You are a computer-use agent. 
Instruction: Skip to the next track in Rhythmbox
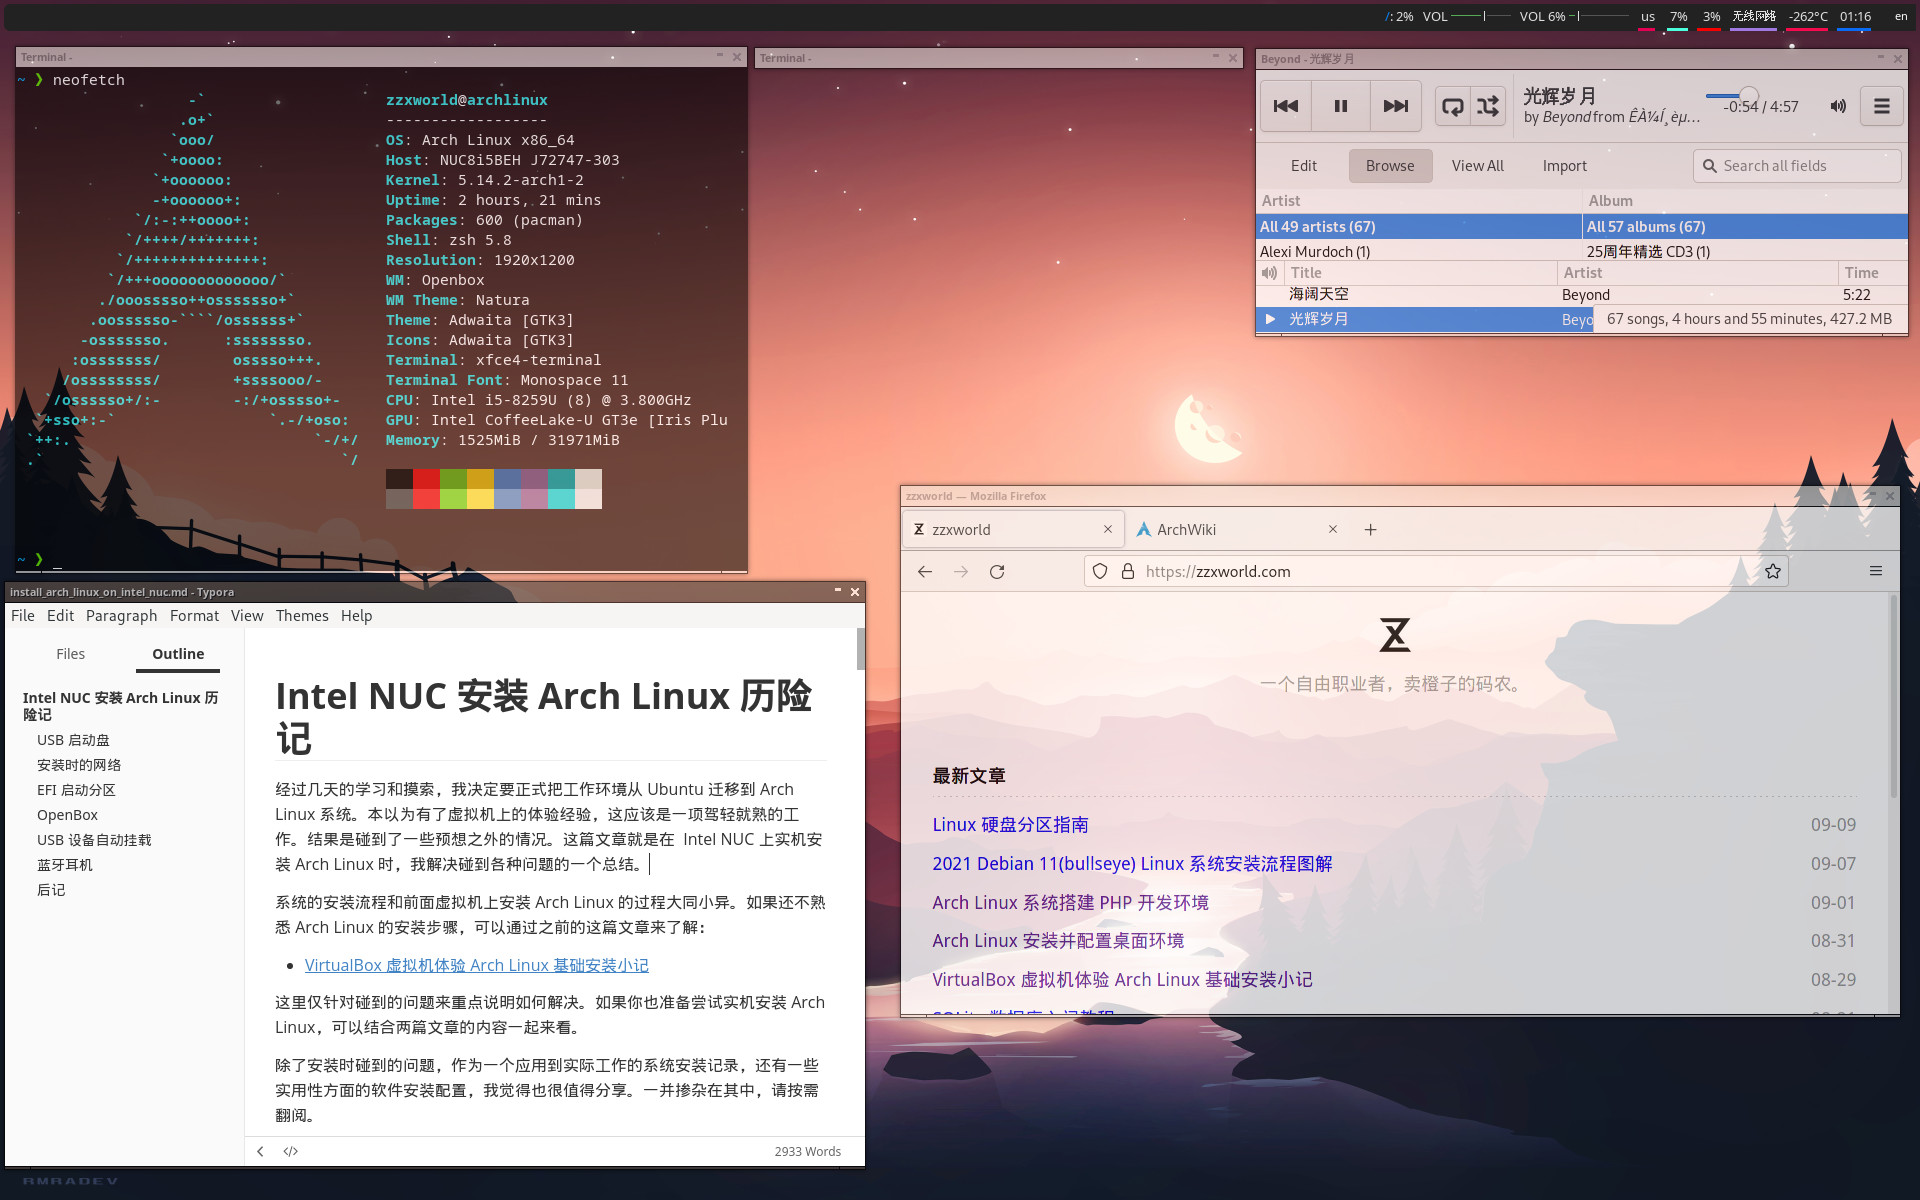(1395, 105)
